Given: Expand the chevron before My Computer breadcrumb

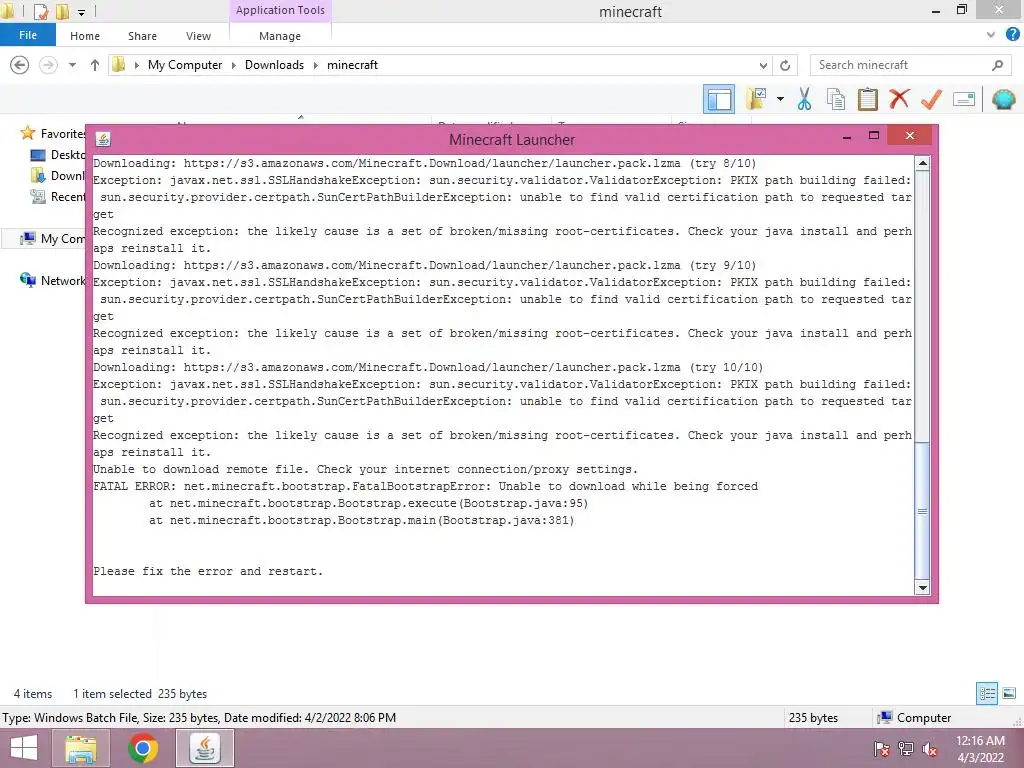Looking at the screenshot, I should [136, 65].
